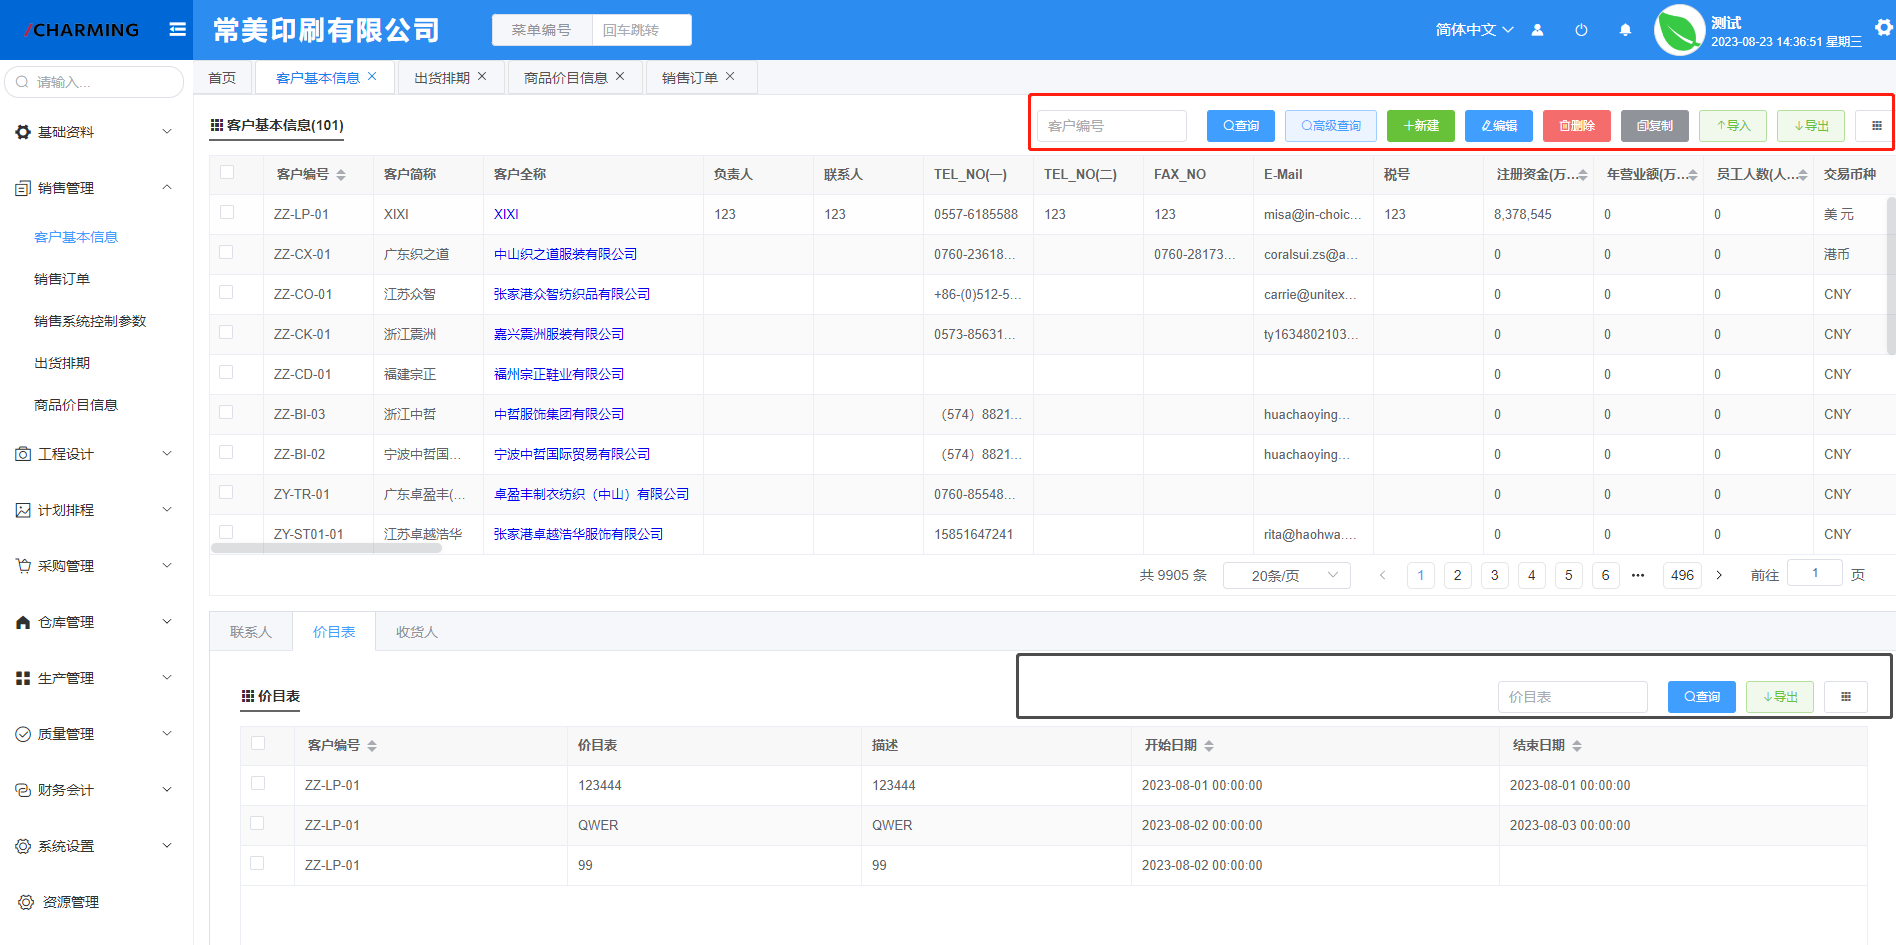
Task: Tick the select-all checkbox in customer table header
Action: click(x=227, y=172)
